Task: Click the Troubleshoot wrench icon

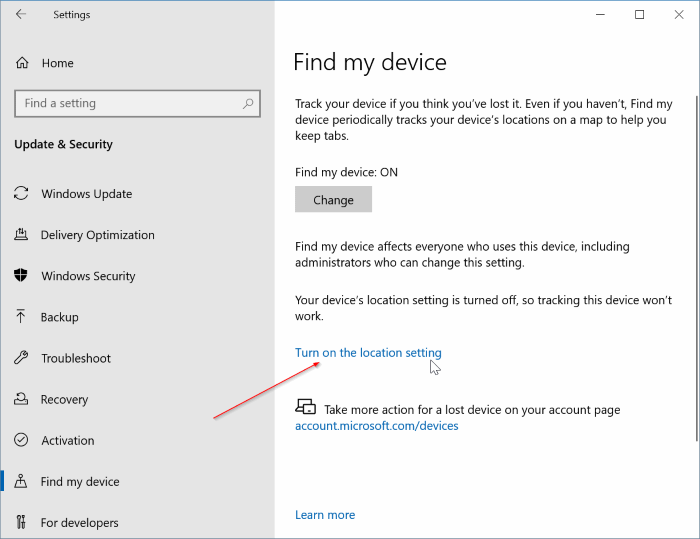Action: (x=21, y=358)
